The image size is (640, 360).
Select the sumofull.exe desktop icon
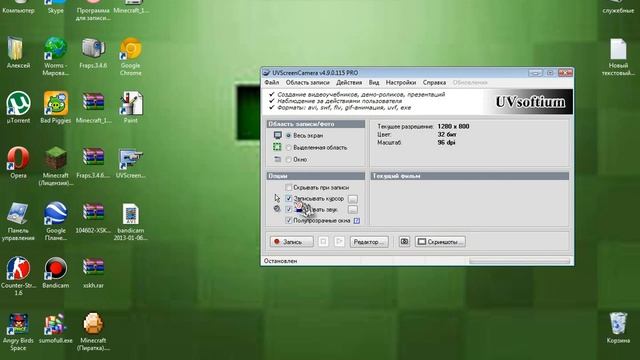point(56,324)
